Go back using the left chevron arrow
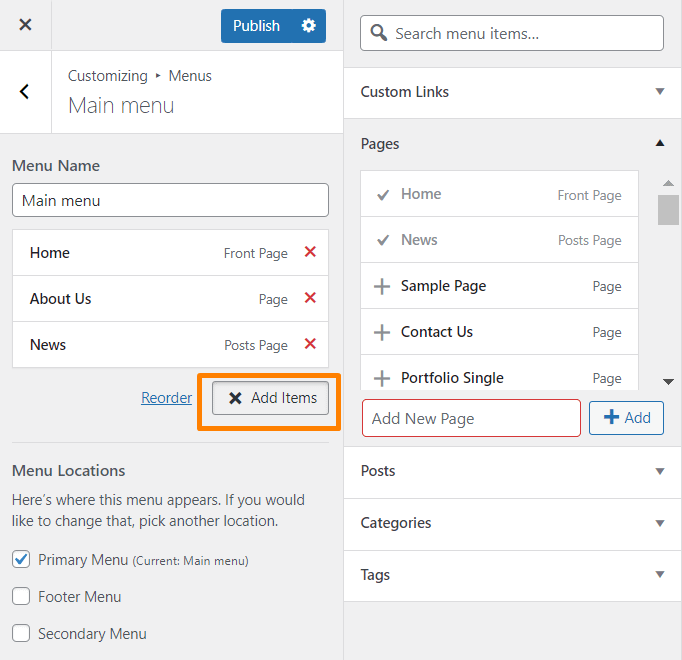The image size is (682, 660). click(x=25, y=91)
